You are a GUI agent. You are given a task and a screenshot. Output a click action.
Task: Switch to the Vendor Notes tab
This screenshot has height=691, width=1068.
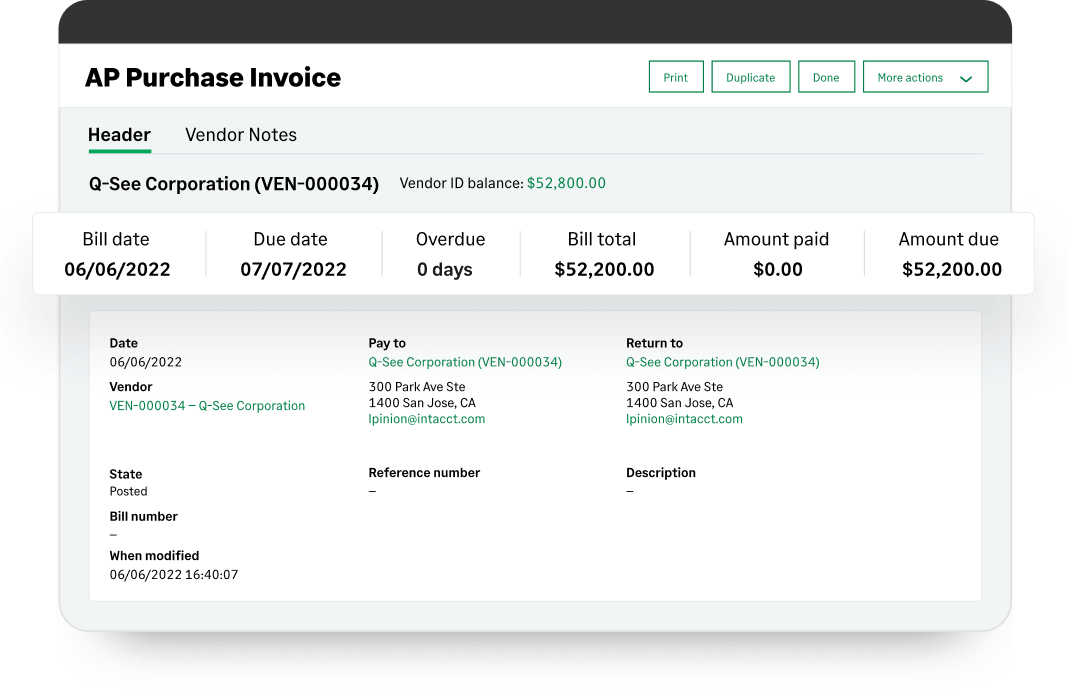(x=241, y=135)
